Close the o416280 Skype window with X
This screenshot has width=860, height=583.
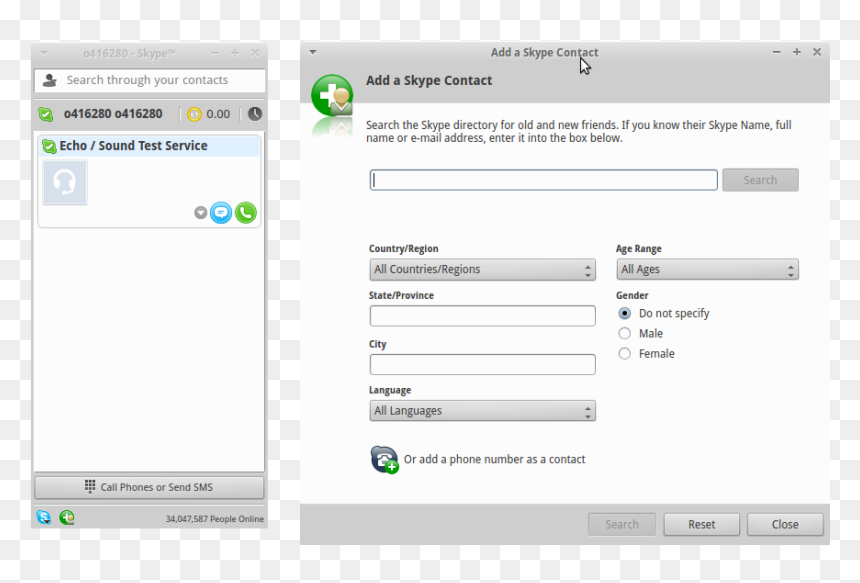254,53
